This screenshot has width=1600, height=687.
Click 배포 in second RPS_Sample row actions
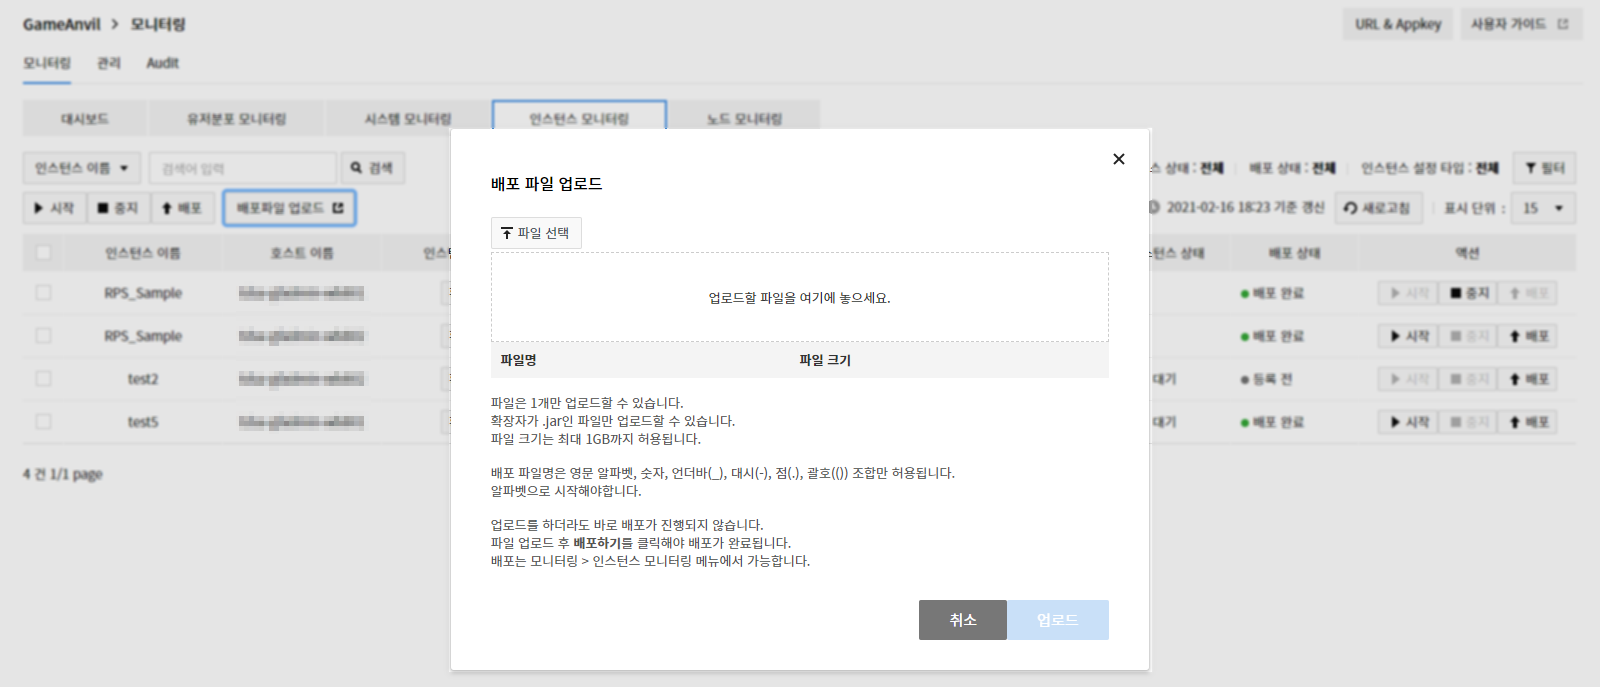point(1528,336)
